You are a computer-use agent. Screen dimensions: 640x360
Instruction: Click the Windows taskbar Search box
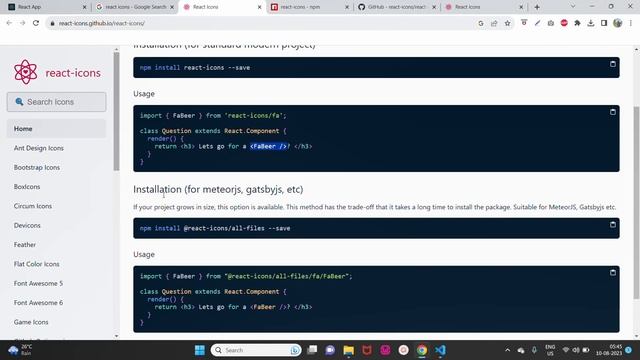tap(256, 350)
